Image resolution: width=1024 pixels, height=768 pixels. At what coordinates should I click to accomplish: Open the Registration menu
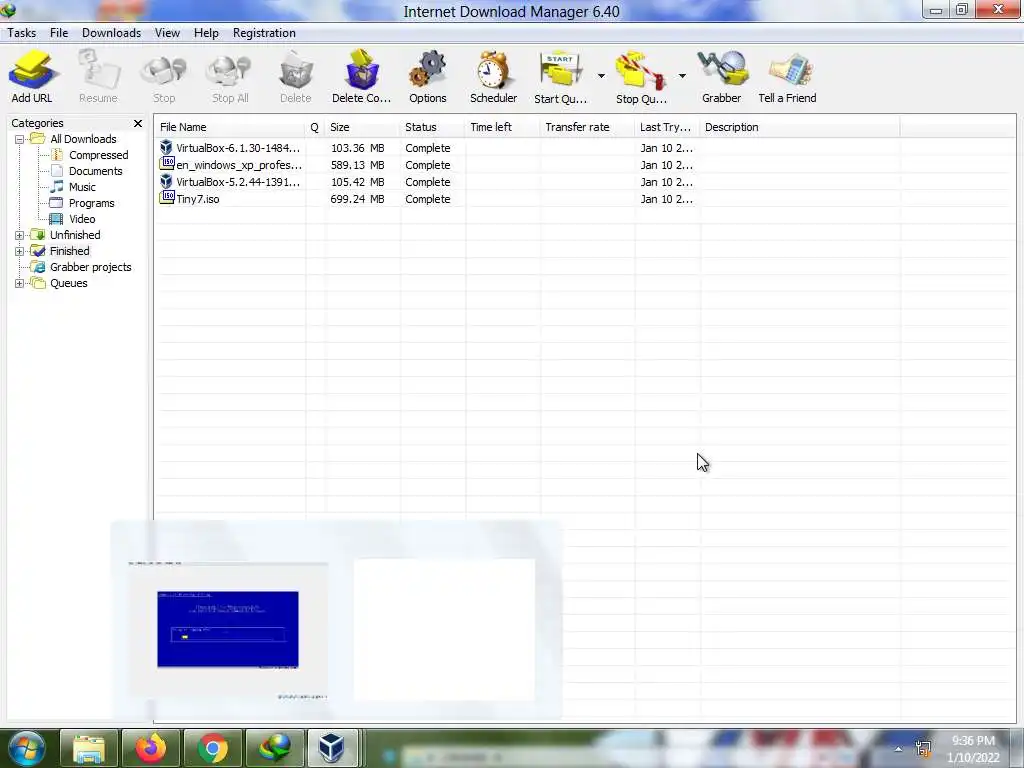coord(264,33)
